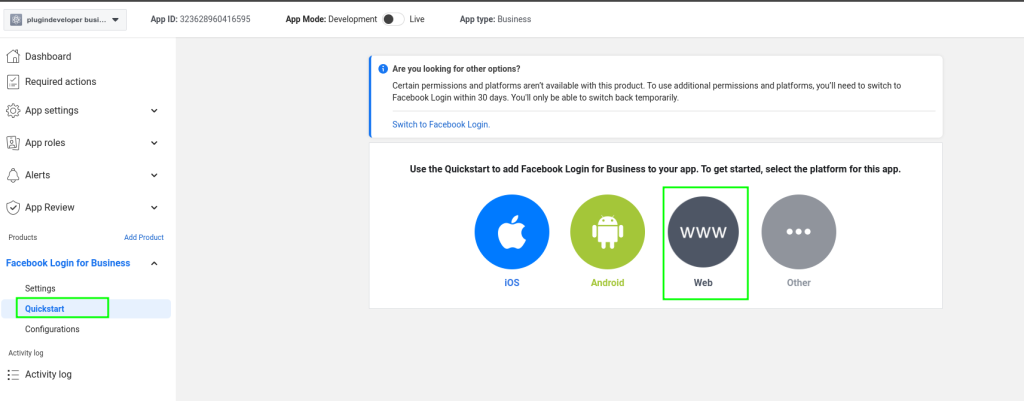Click the blue info icon in notice
The width and height of the screenshot is (1024, 401).
click(x=382, y=69)
